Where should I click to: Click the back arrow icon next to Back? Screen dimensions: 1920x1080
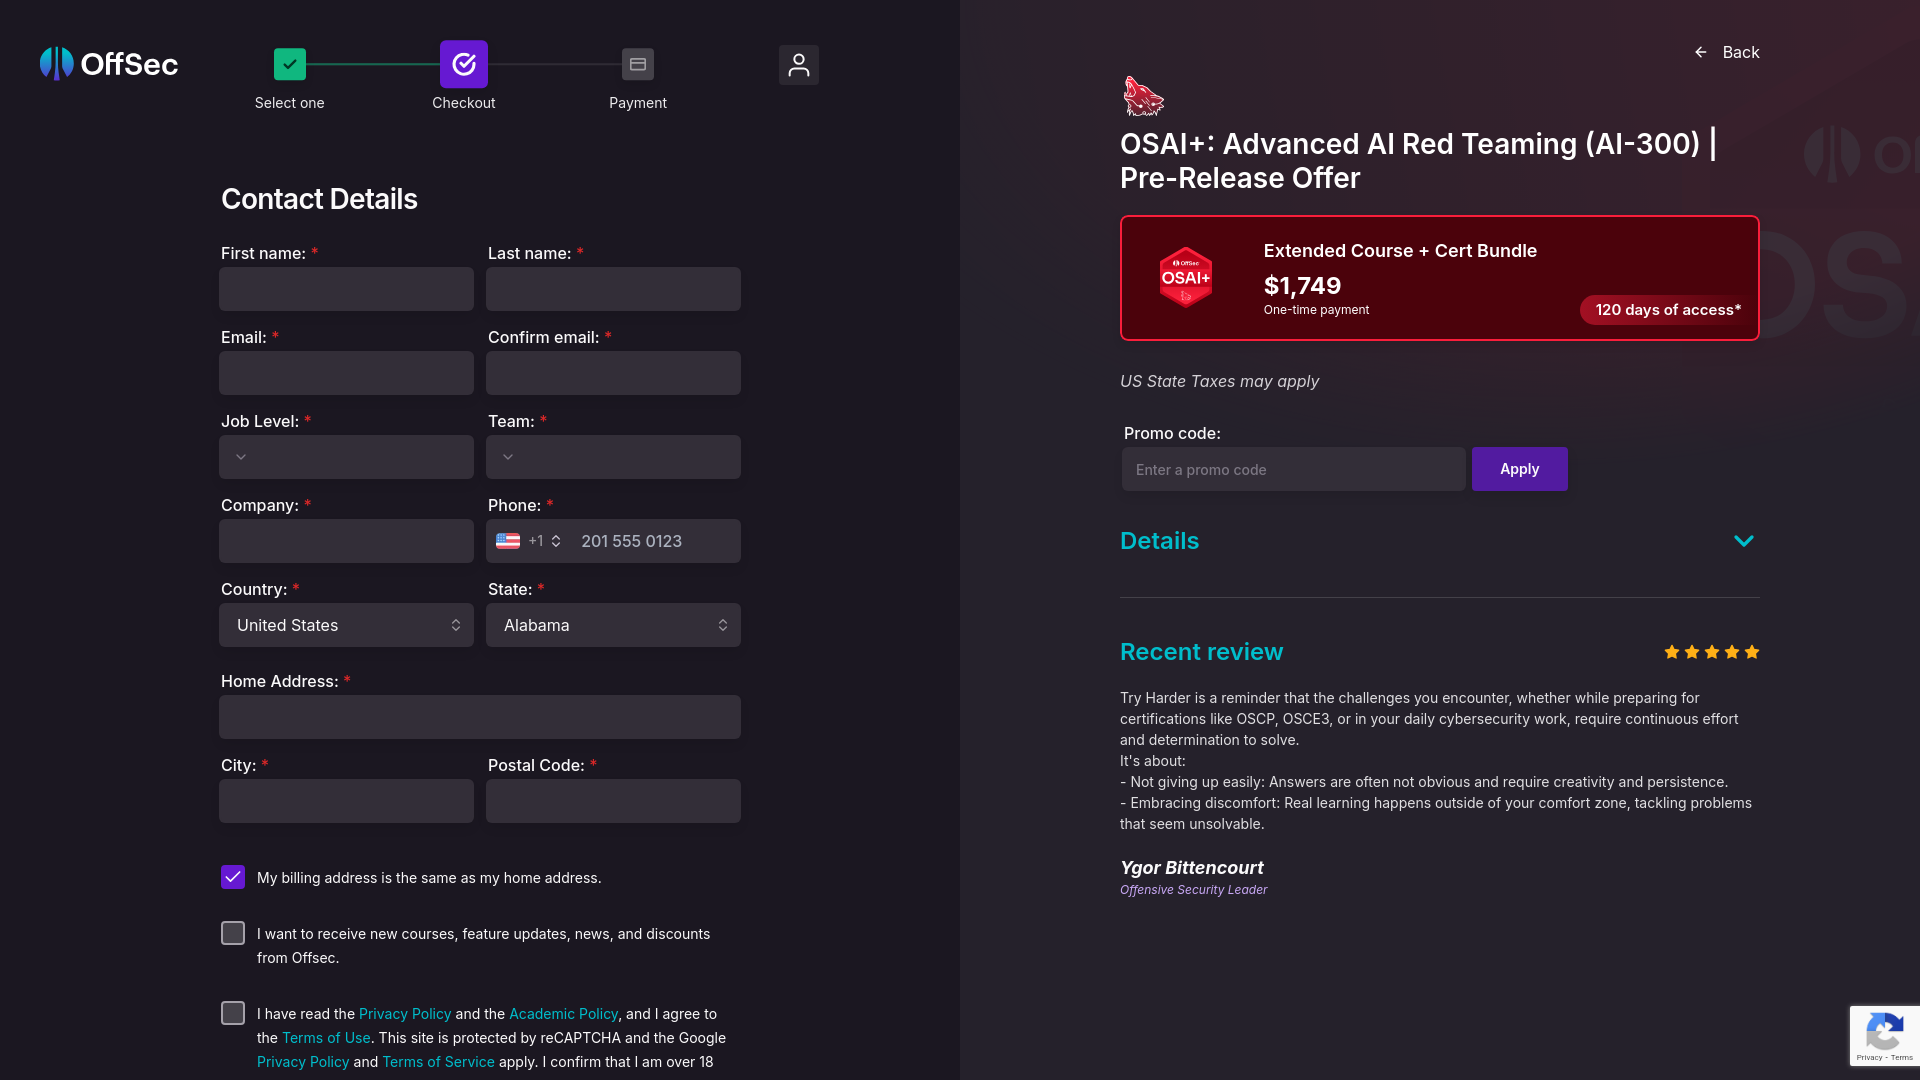click(1700, 52)
